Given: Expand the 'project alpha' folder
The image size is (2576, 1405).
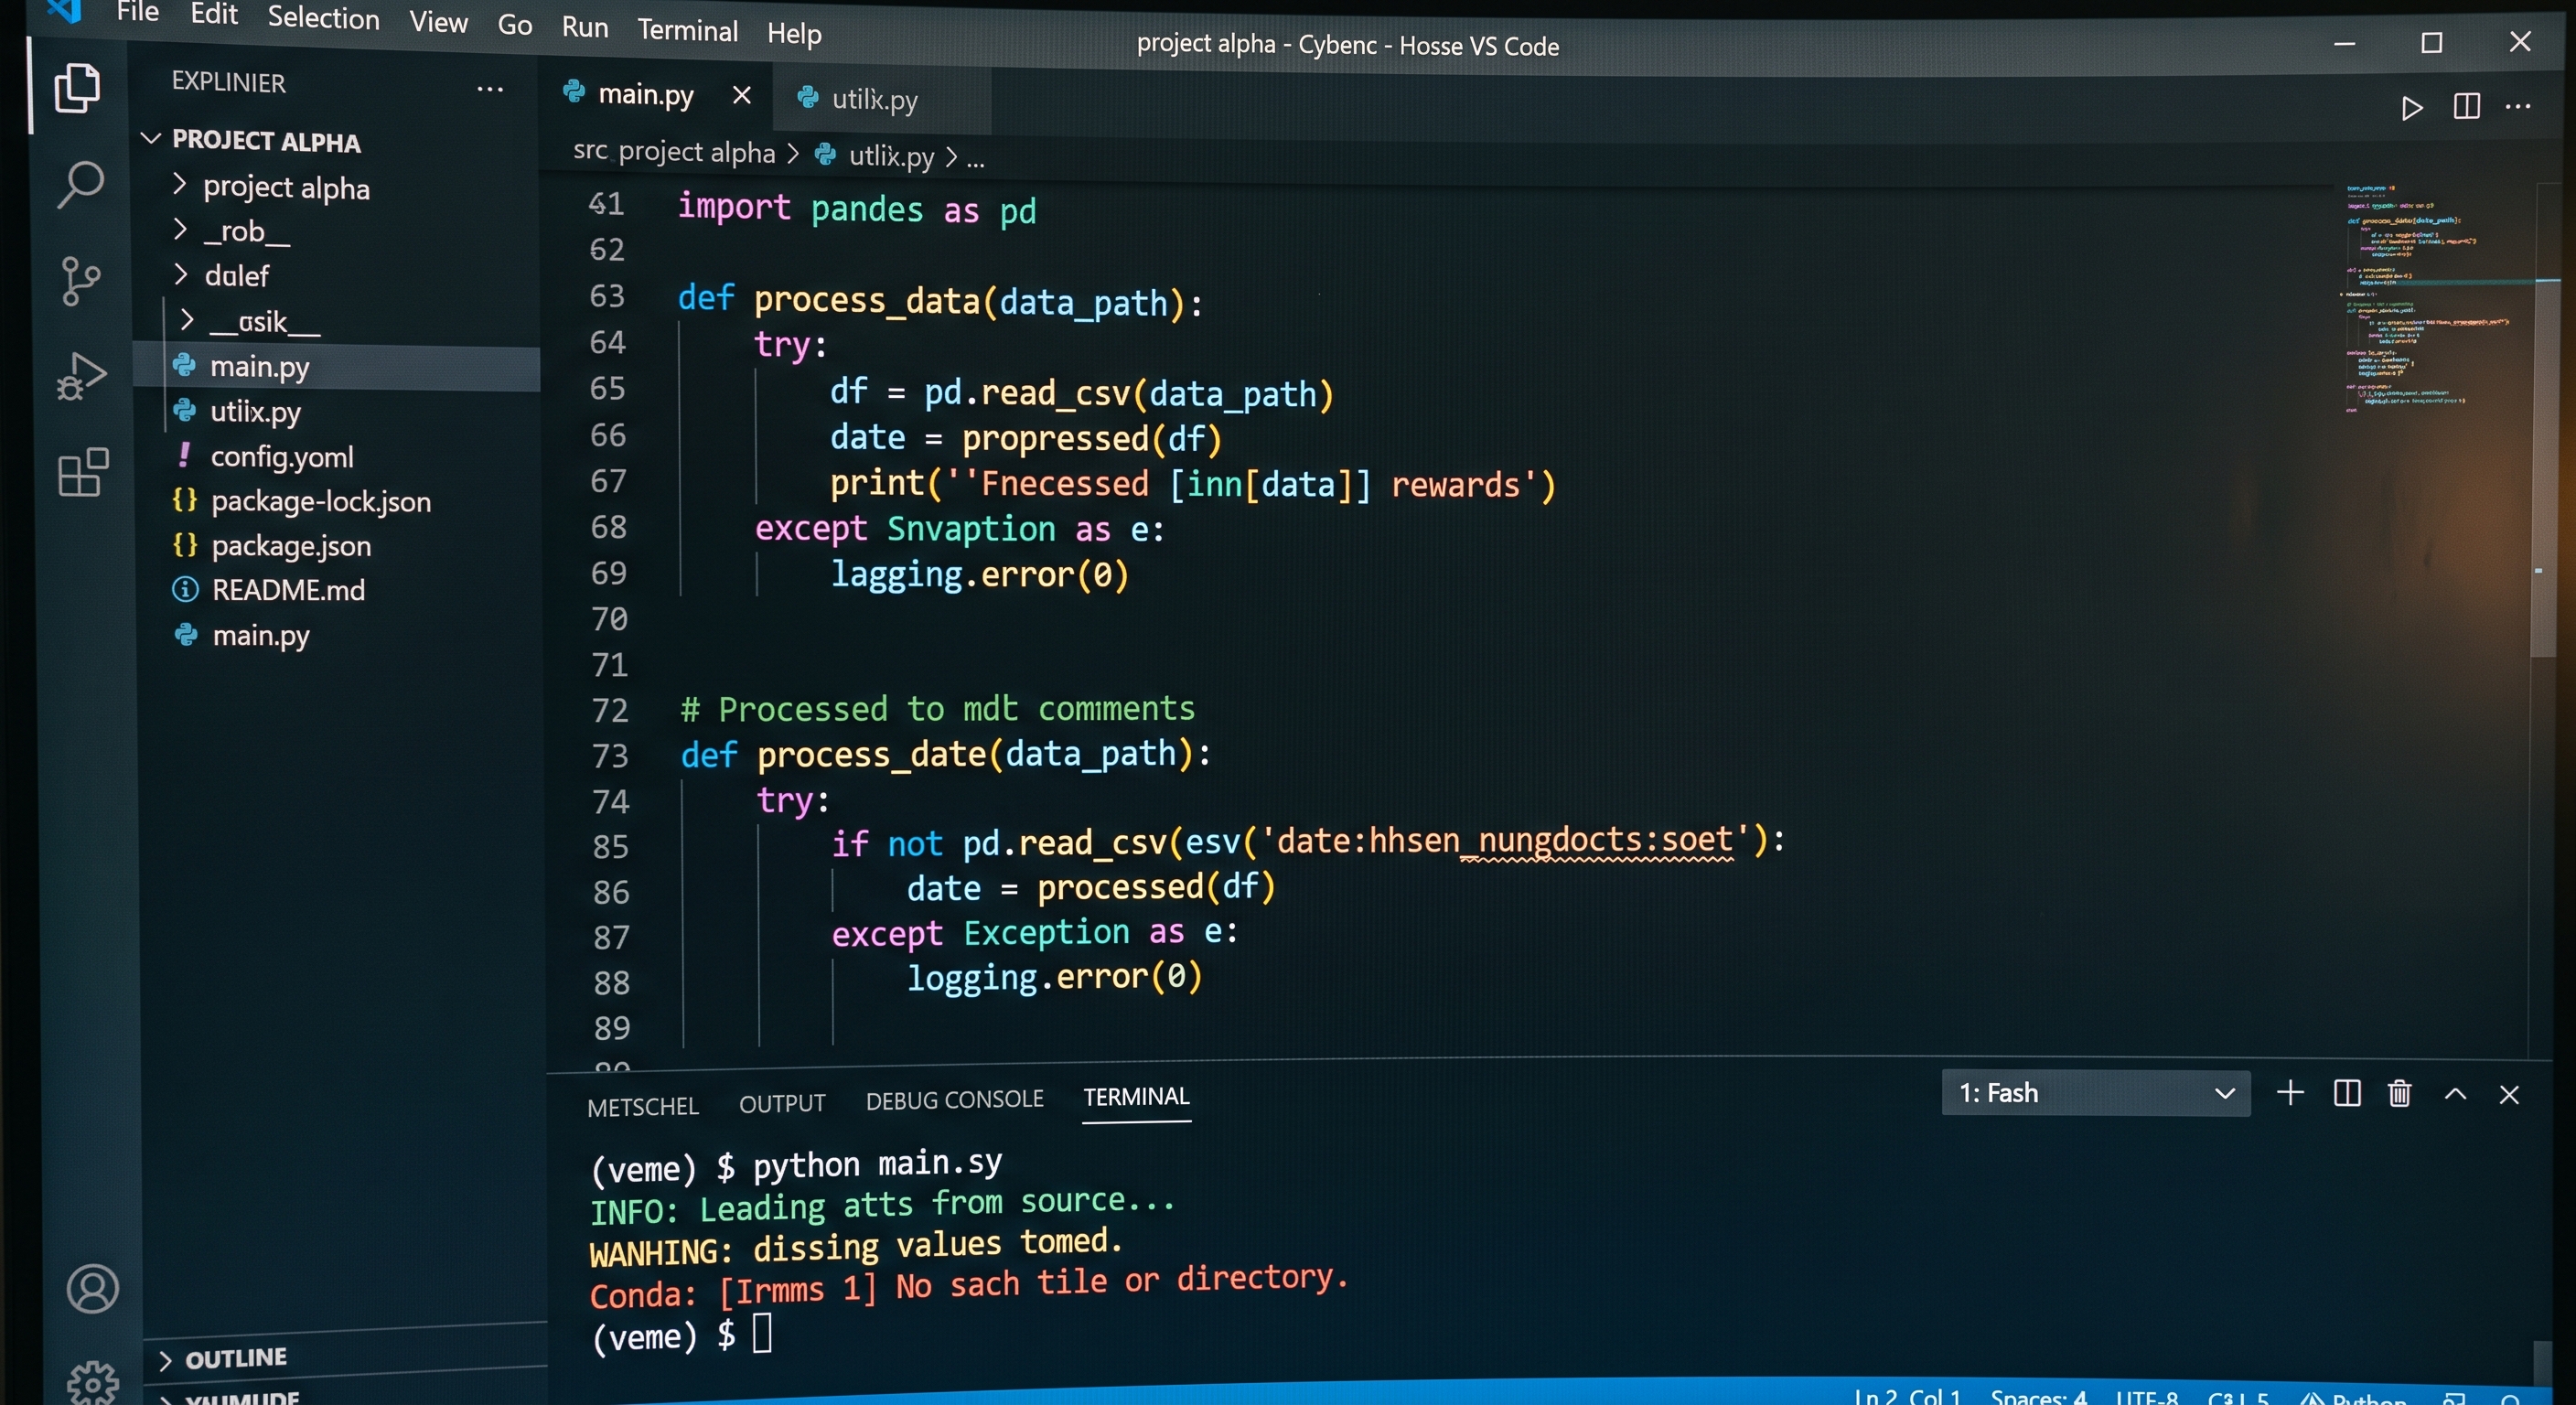Looking at the screenshot, I should 286,188.
